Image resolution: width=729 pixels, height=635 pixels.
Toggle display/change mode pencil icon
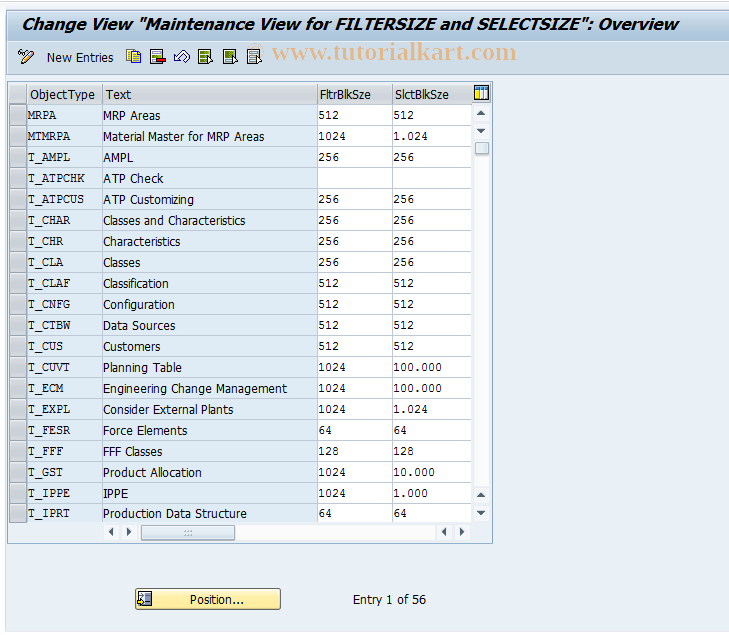click(x=26, y=57)
